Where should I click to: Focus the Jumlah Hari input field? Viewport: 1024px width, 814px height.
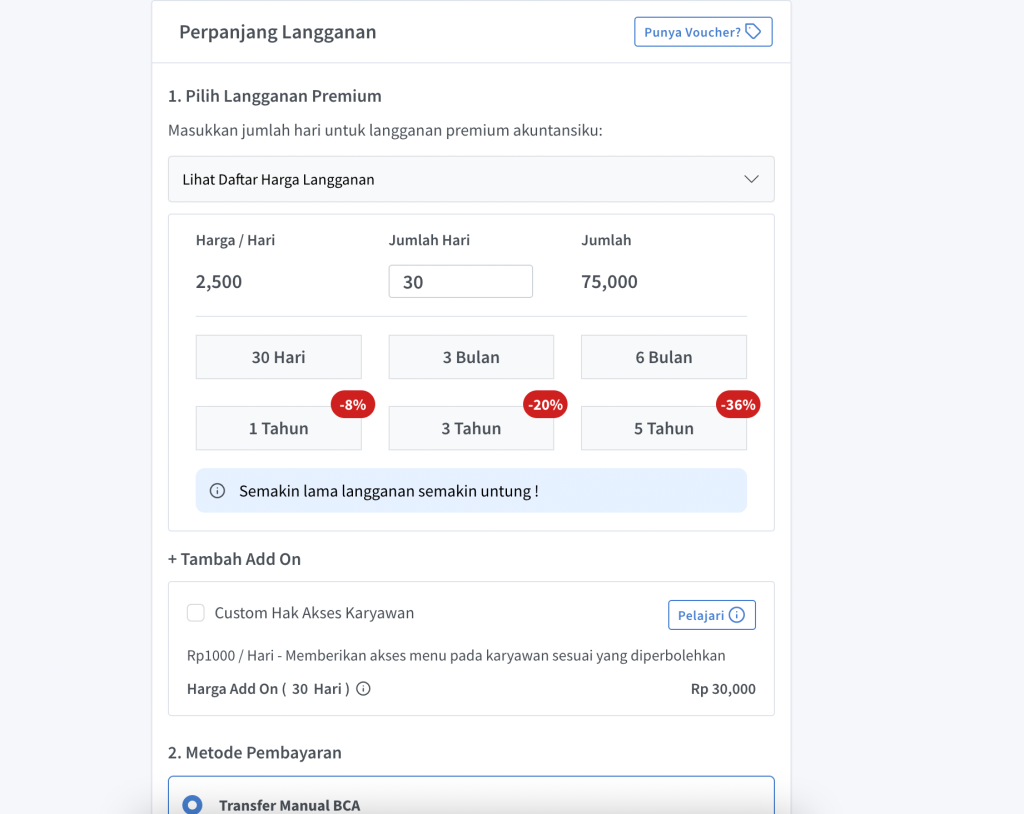pyautogui.click(x=460, y=282)
